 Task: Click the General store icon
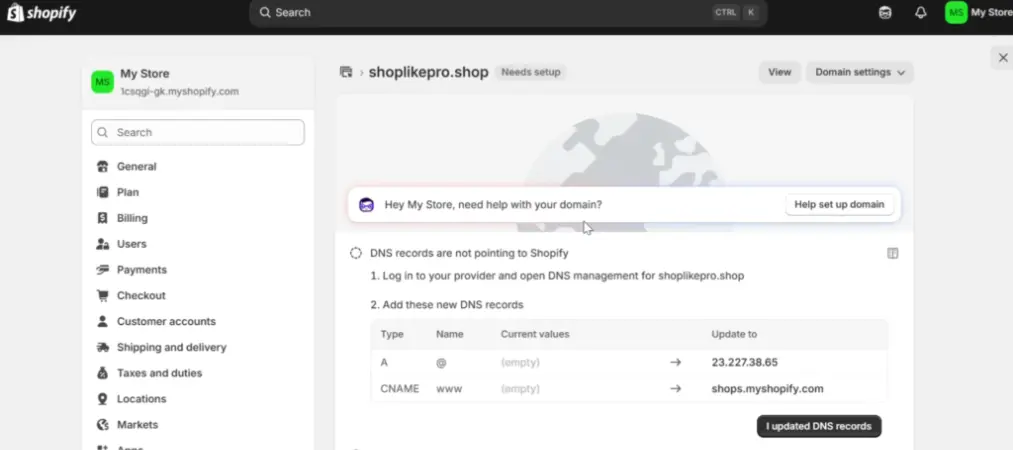[102, 167]
